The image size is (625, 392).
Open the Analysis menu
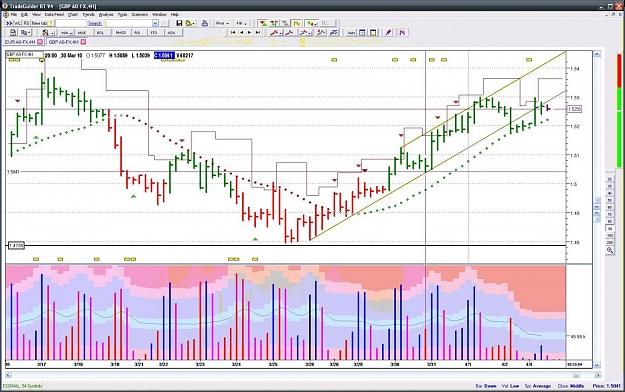click(x=106, y=14)
